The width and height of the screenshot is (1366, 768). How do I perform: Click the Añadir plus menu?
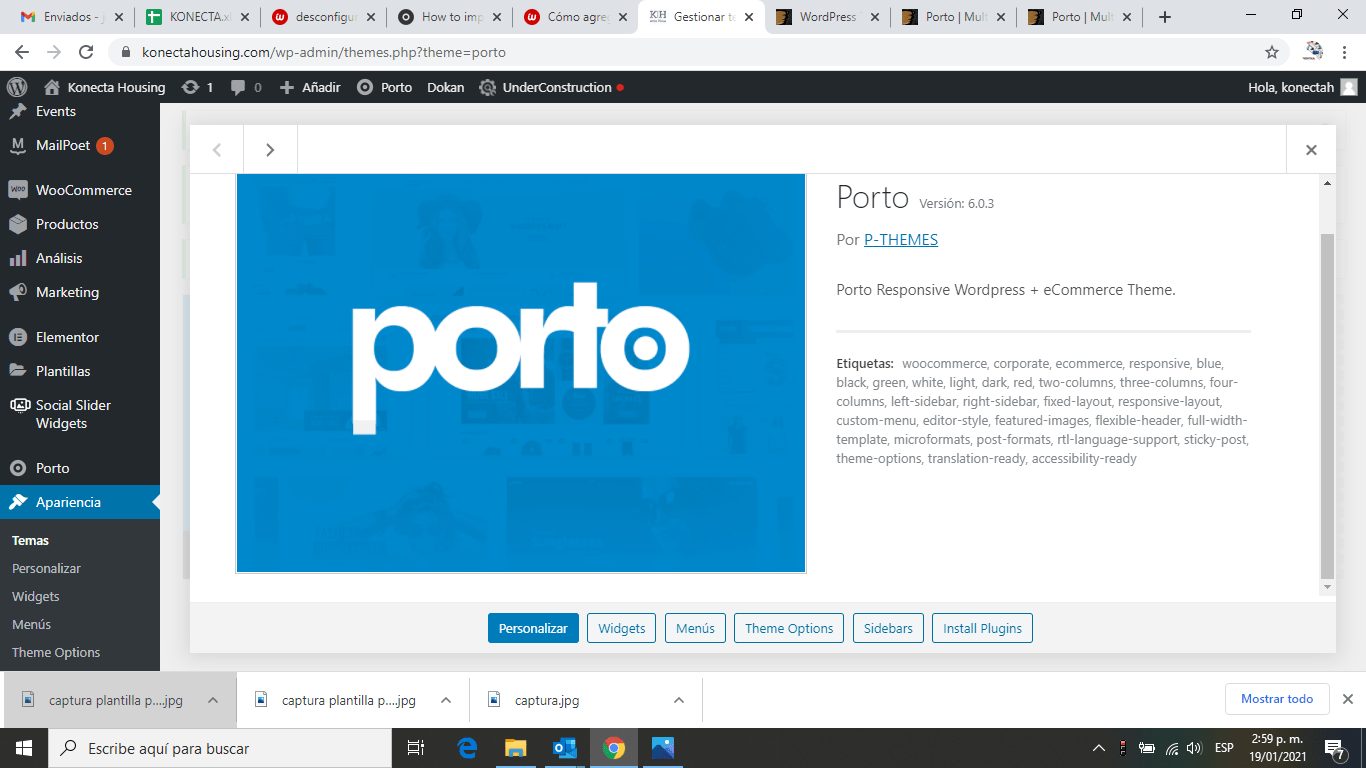tap(310, 87)
